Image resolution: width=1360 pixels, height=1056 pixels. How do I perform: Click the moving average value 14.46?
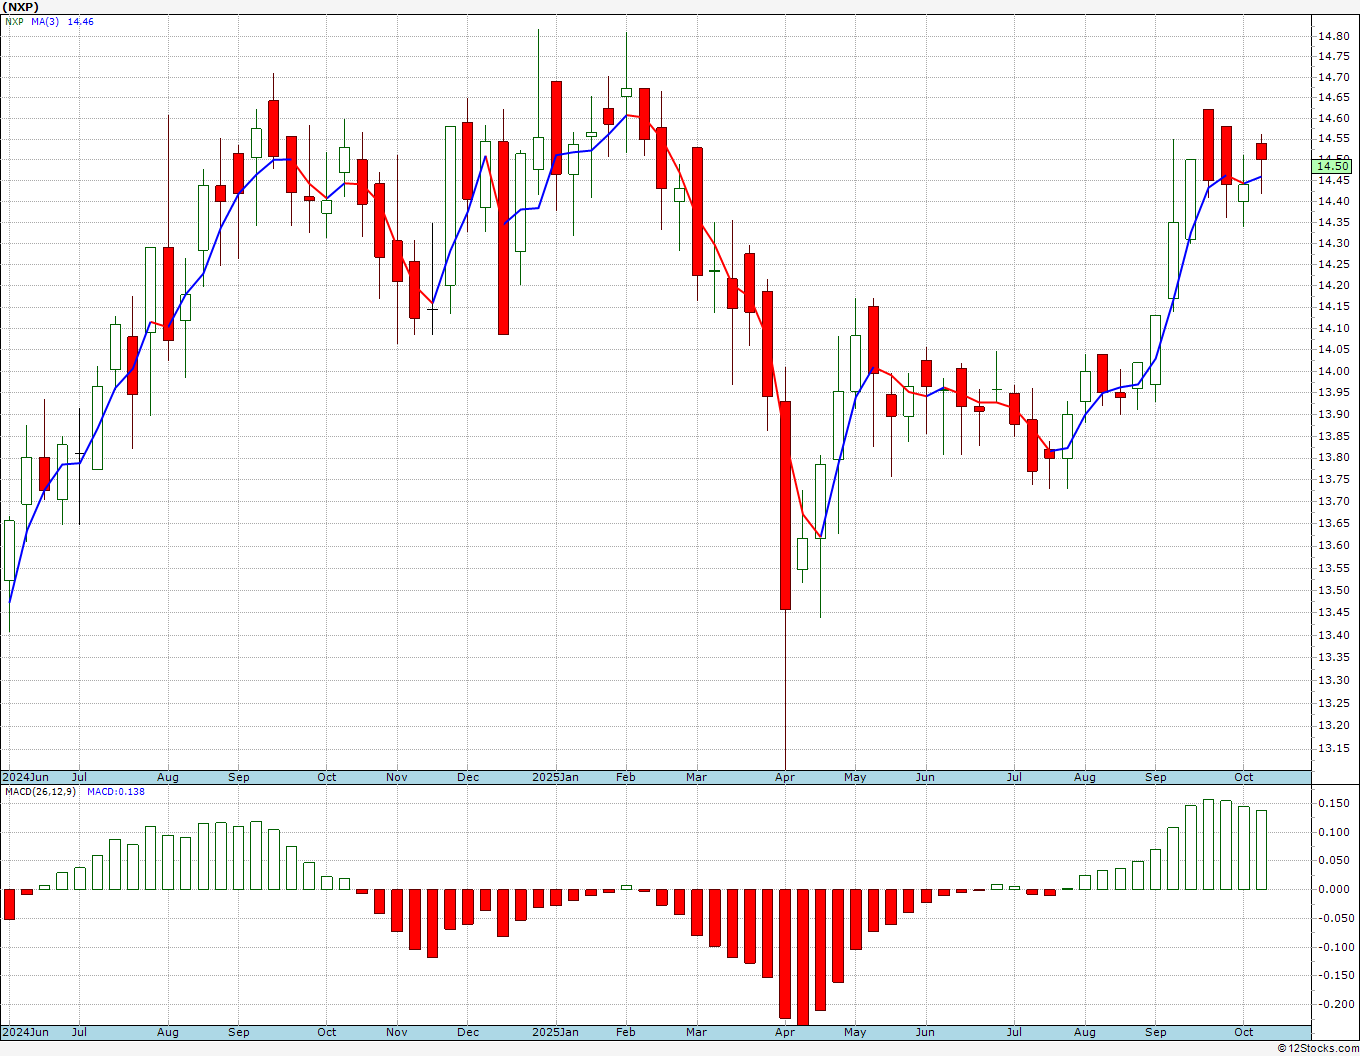pyautogui.click(x=81, y=21)
